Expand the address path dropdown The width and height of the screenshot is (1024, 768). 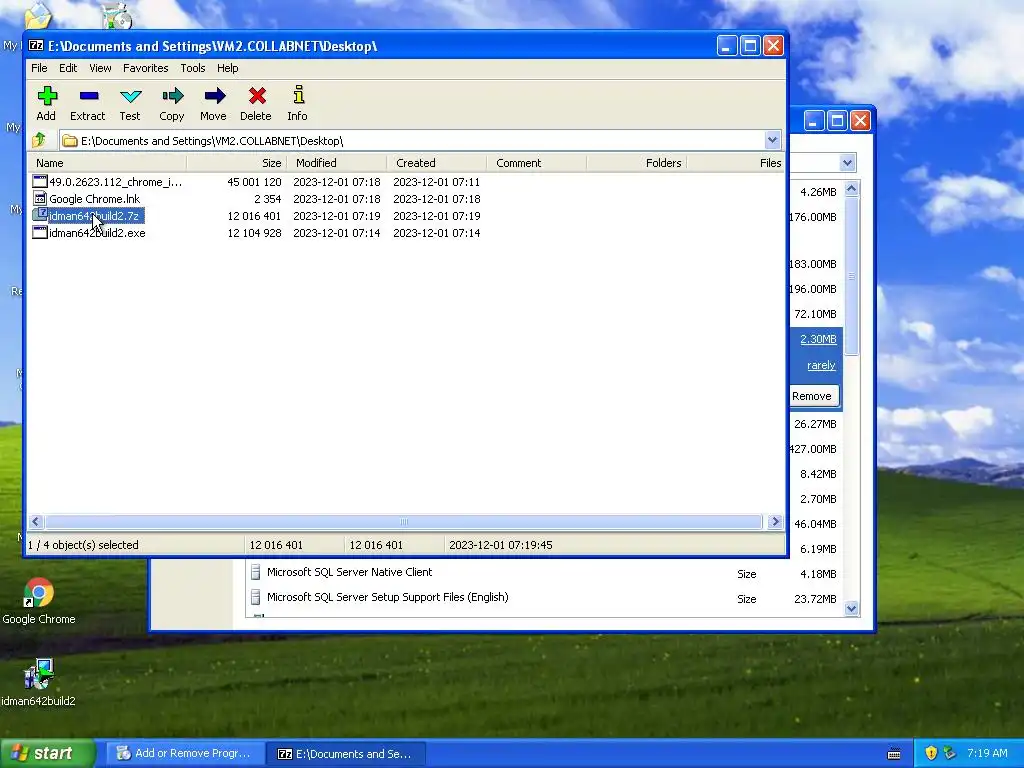pos(773,140)
